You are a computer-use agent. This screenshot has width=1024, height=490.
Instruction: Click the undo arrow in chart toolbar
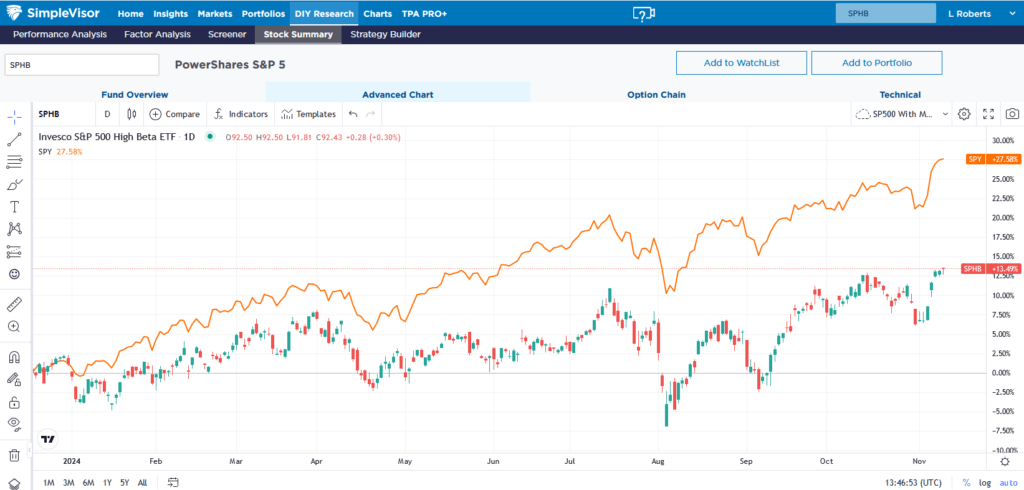pyautogui.click(x=353, y=114)
